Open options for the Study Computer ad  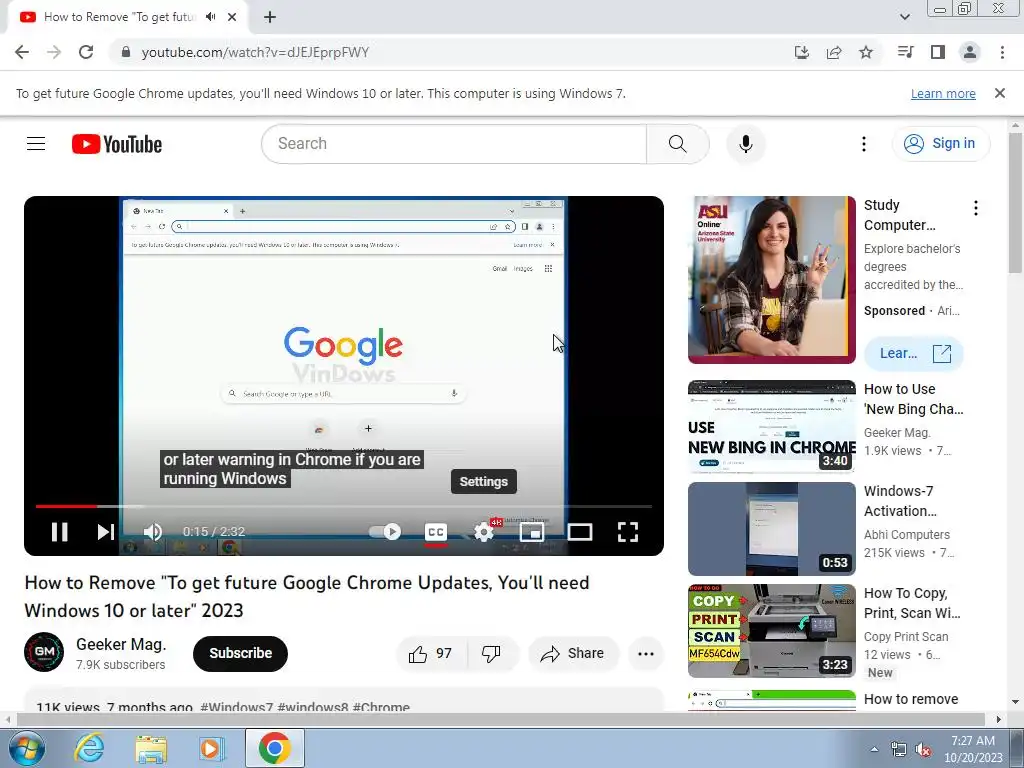[x=976, y=208]
